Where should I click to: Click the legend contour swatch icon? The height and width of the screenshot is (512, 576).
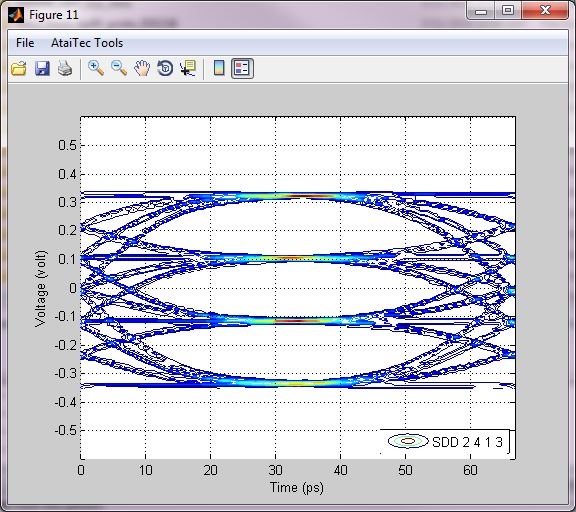[408, 441]
